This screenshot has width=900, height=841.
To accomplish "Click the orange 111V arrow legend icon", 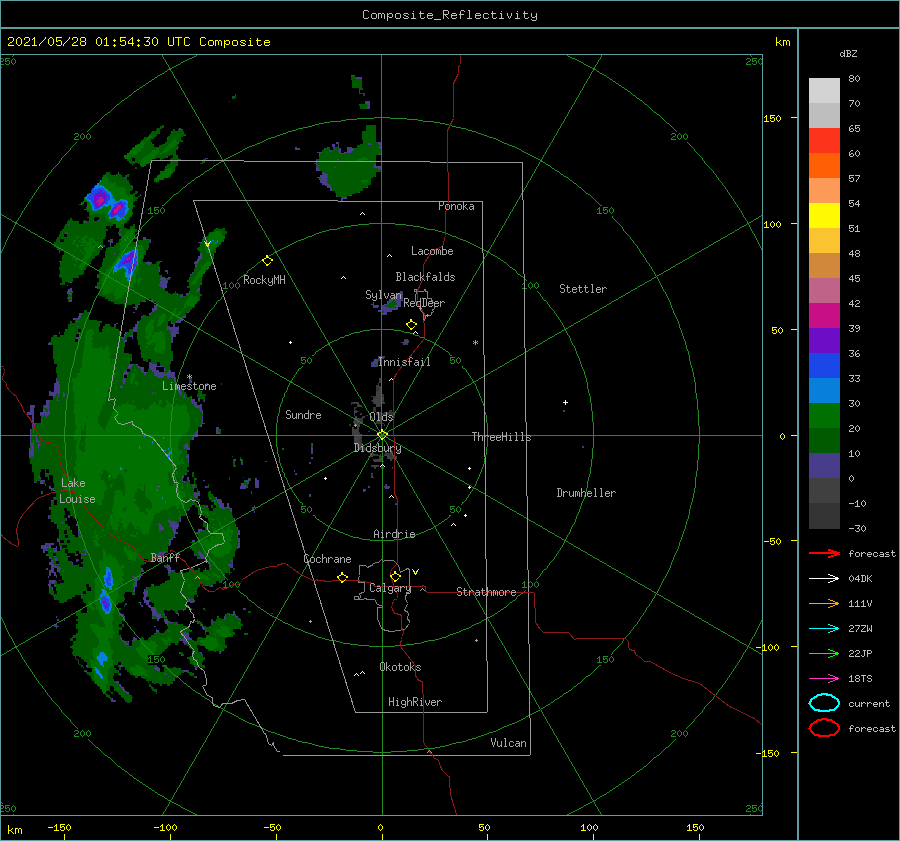I will pyautogui.click(x=824, y=603).
